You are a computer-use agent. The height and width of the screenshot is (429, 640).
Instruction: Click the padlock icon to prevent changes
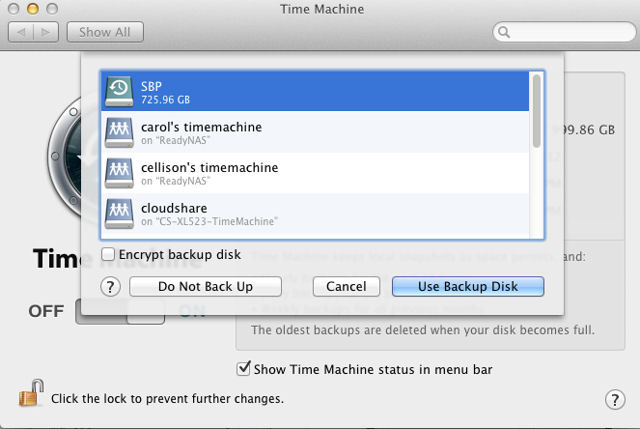coord(31,393)
